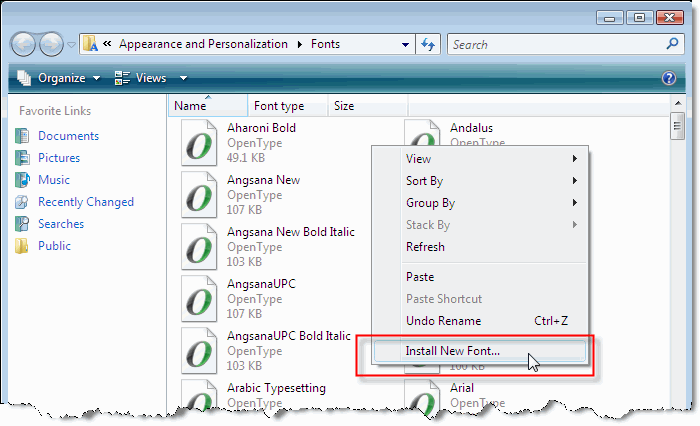Select the Arabic Typesetting font icon

(x=200, y=399)
